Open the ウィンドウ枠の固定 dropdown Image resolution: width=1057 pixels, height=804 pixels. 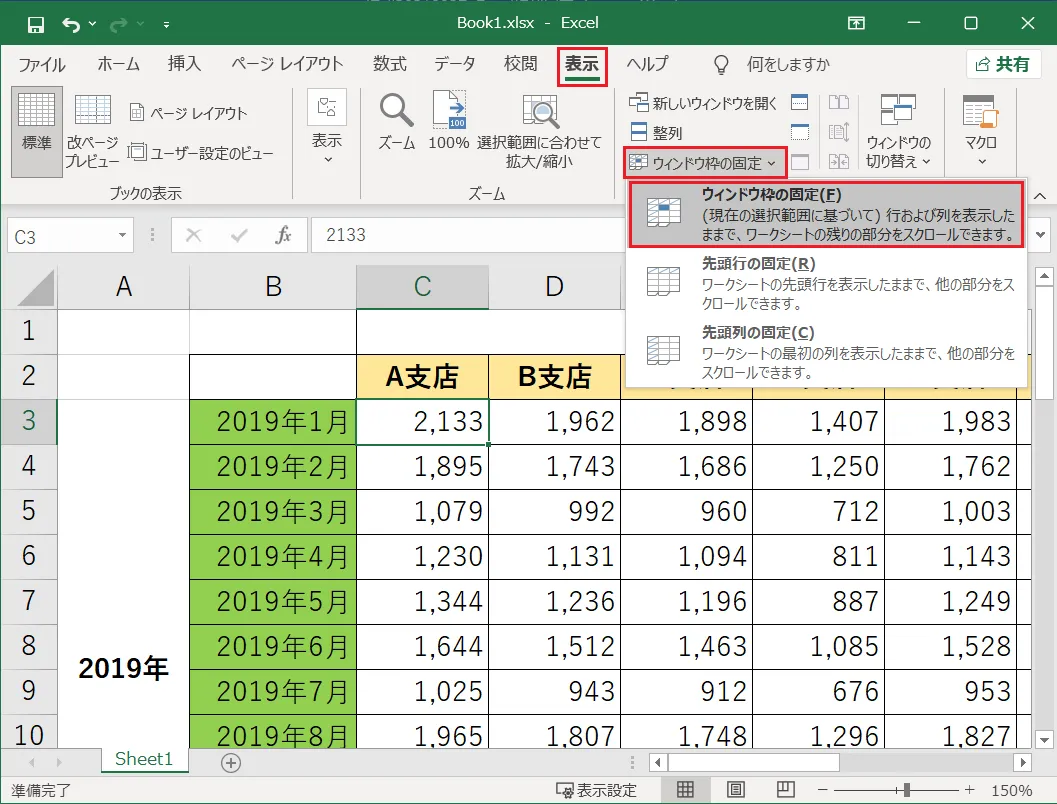704,162
